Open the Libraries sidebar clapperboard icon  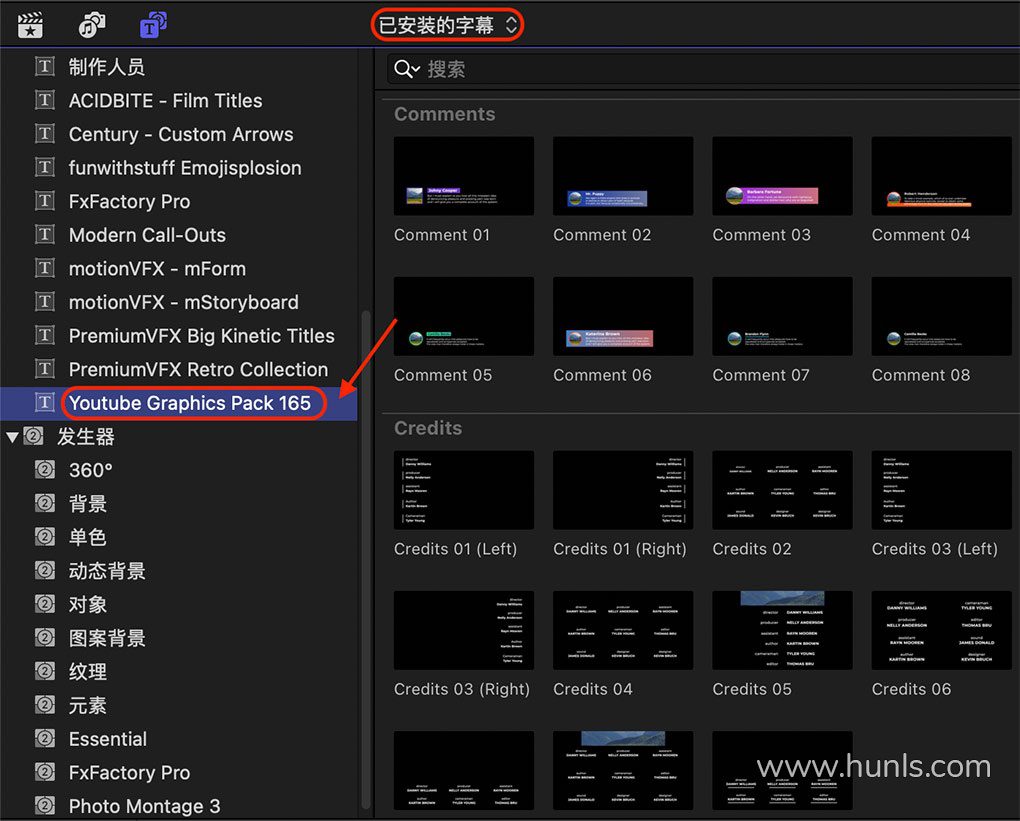30,25
